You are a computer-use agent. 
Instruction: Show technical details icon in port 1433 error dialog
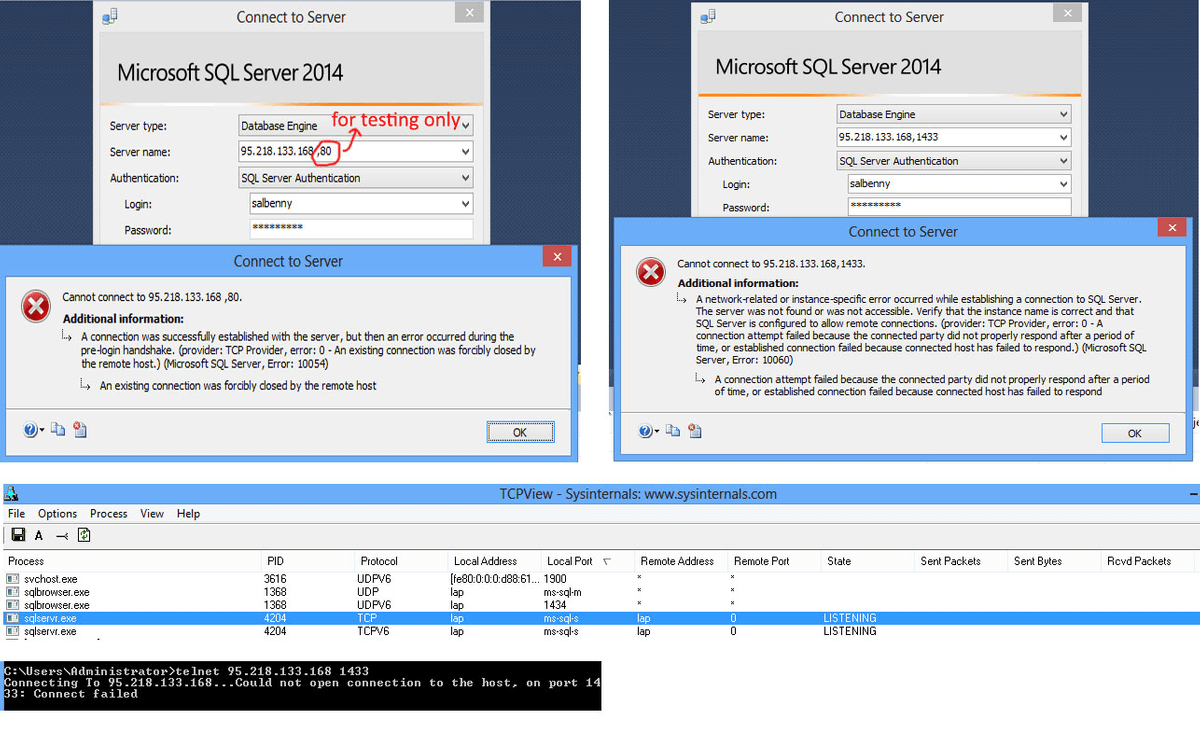(695, 431)
